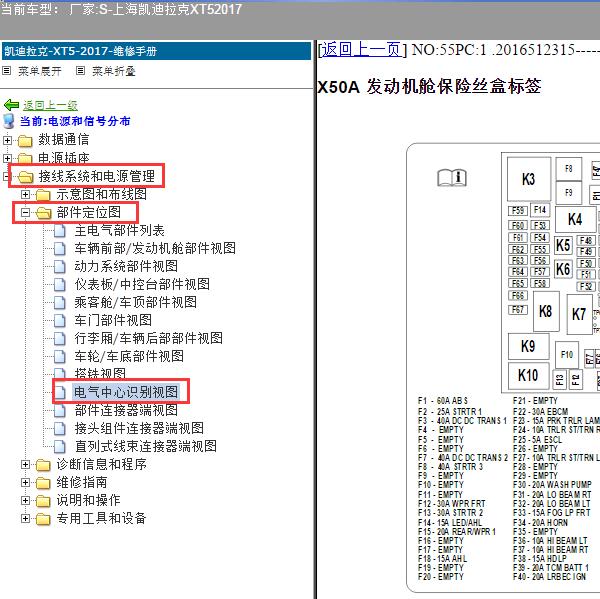This screenshot has width=600, height=599.
Task: Open 主电气部件列表 document
Action: 119,230
